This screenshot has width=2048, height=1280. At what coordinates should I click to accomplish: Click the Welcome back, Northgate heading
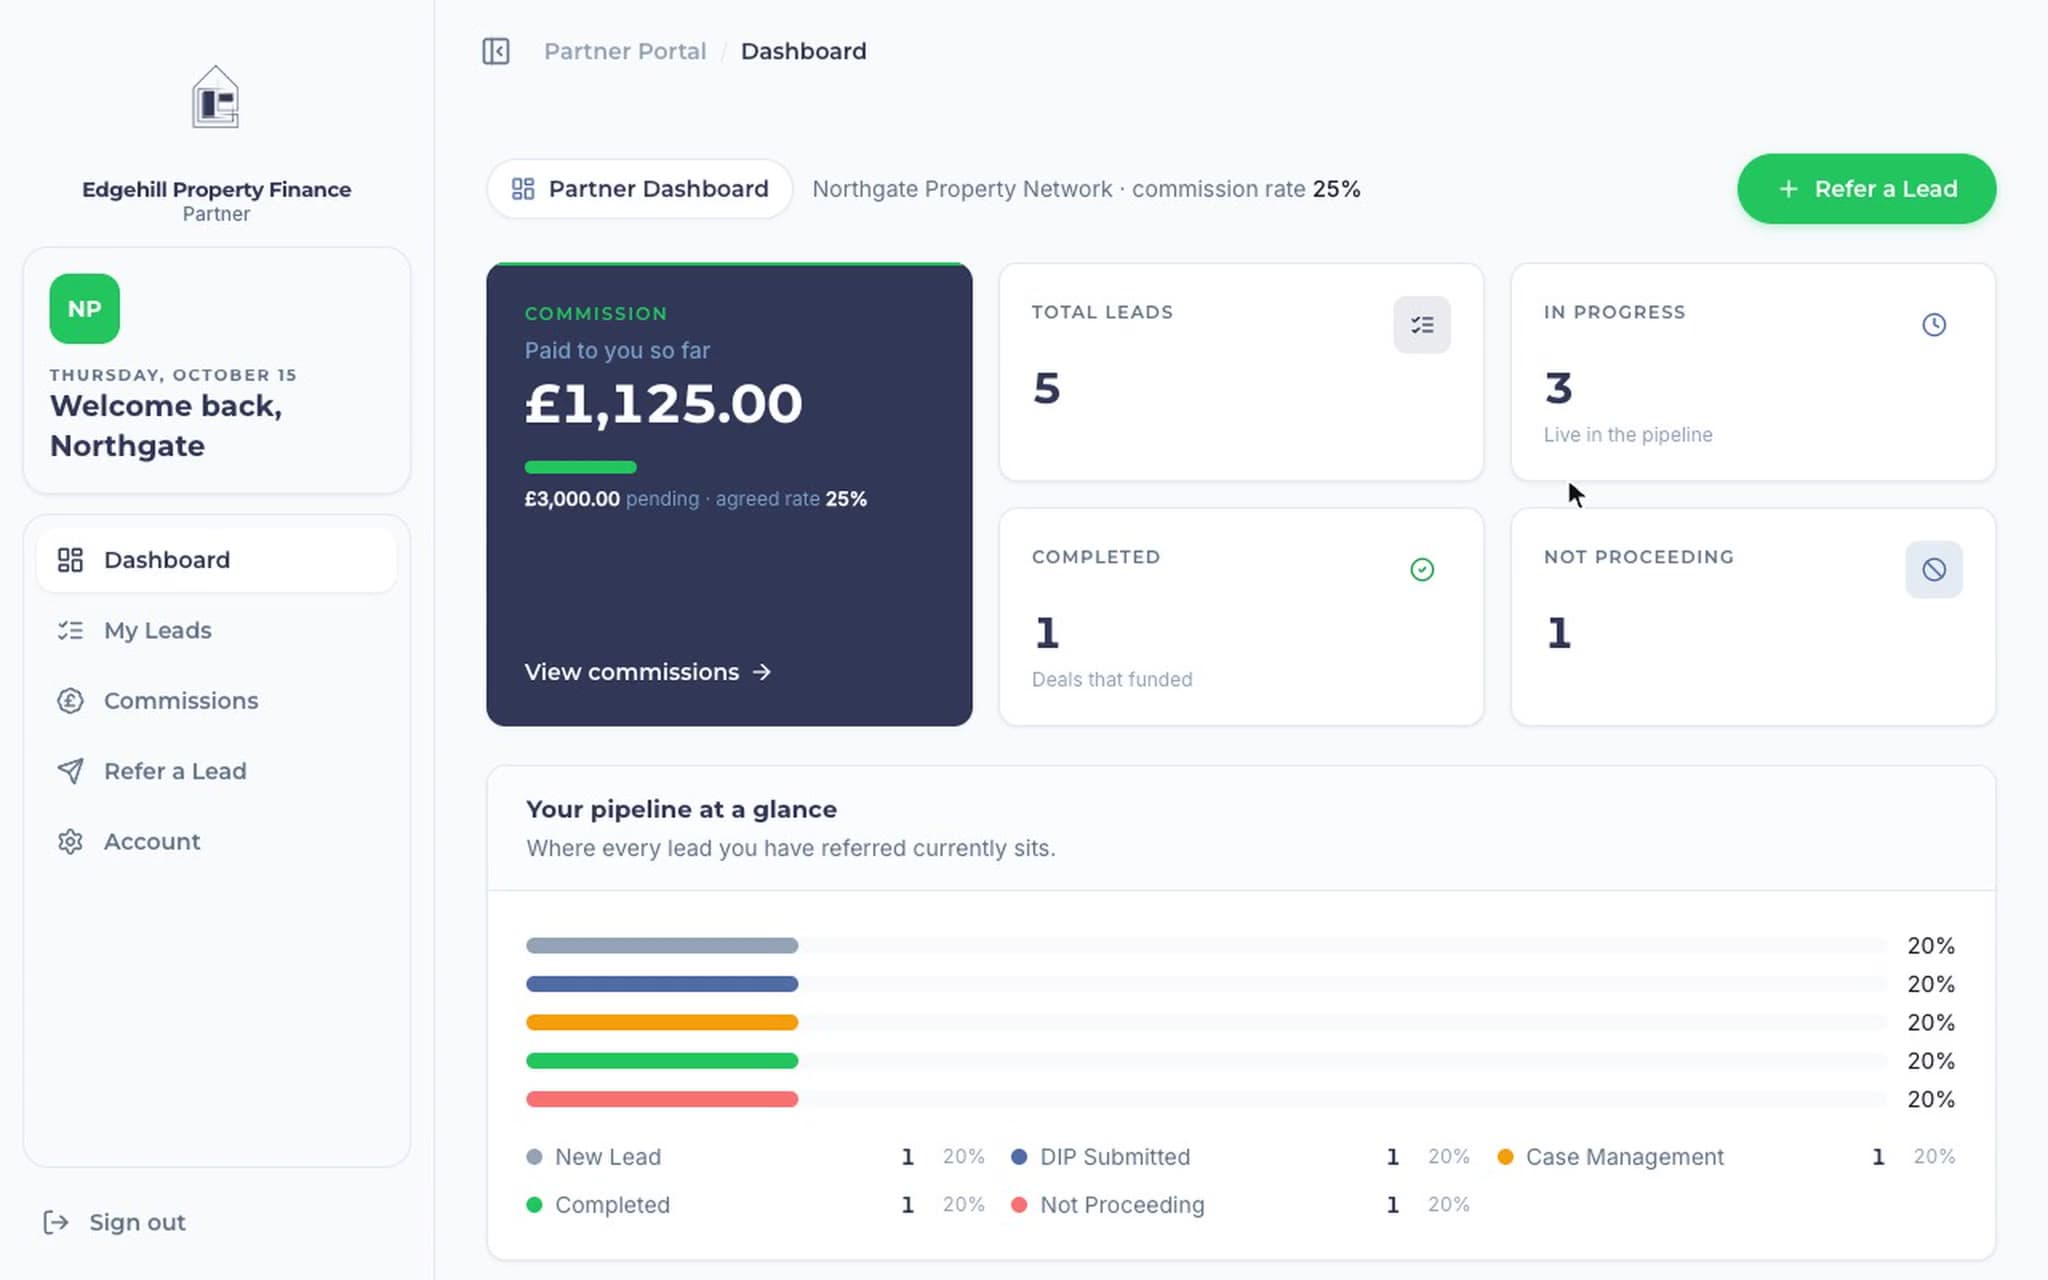166,425
